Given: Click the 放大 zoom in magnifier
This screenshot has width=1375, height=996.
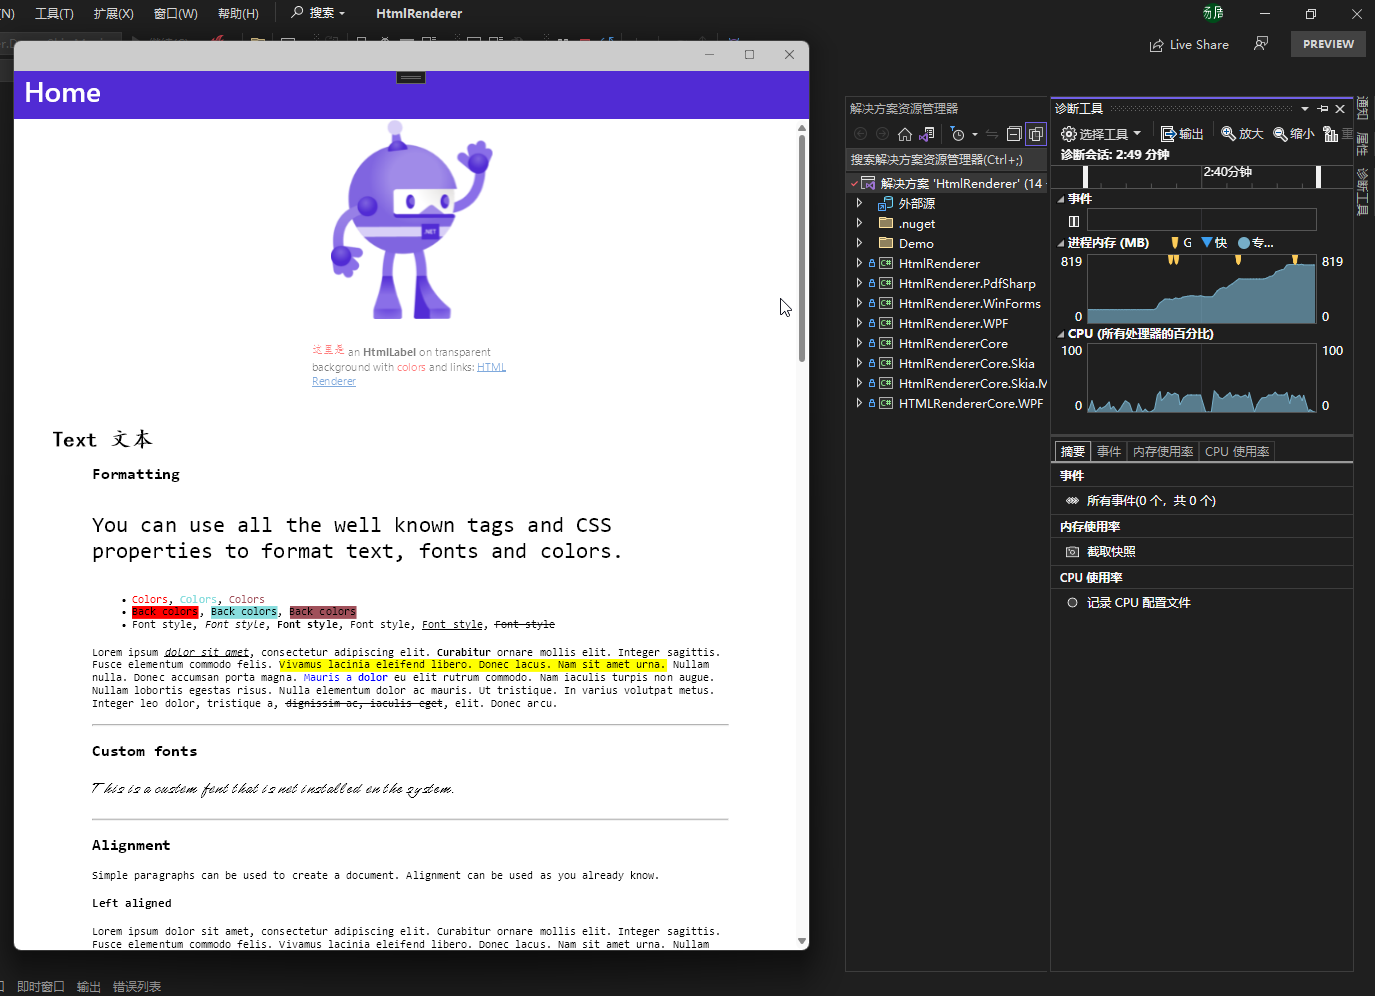Looking at the screenshot, I should tap(1242, 134).
